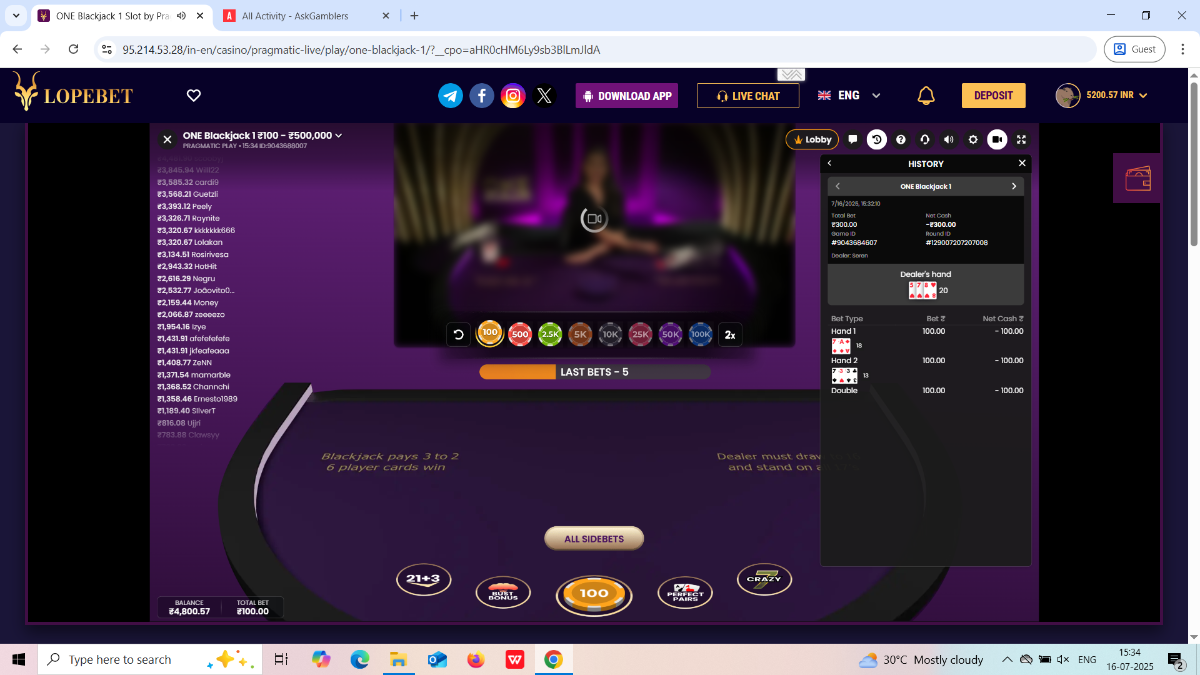This screenshot has width=1200, height=675.
Task: Open the Facebook link
Action: pos(482,95)
